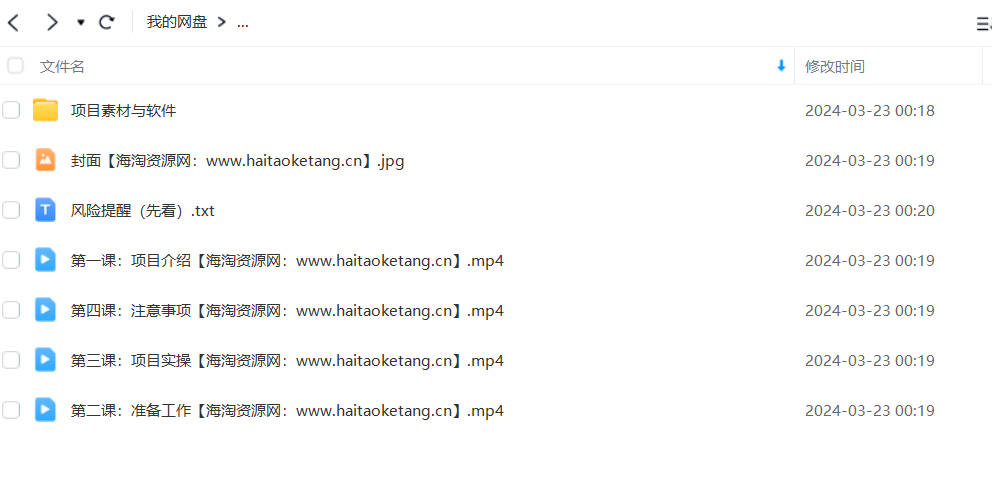Open file name 第三课：项目实操 mp4
Viewport: 992px width, 500px height.
pyautogui.click(x=287, y=361)
